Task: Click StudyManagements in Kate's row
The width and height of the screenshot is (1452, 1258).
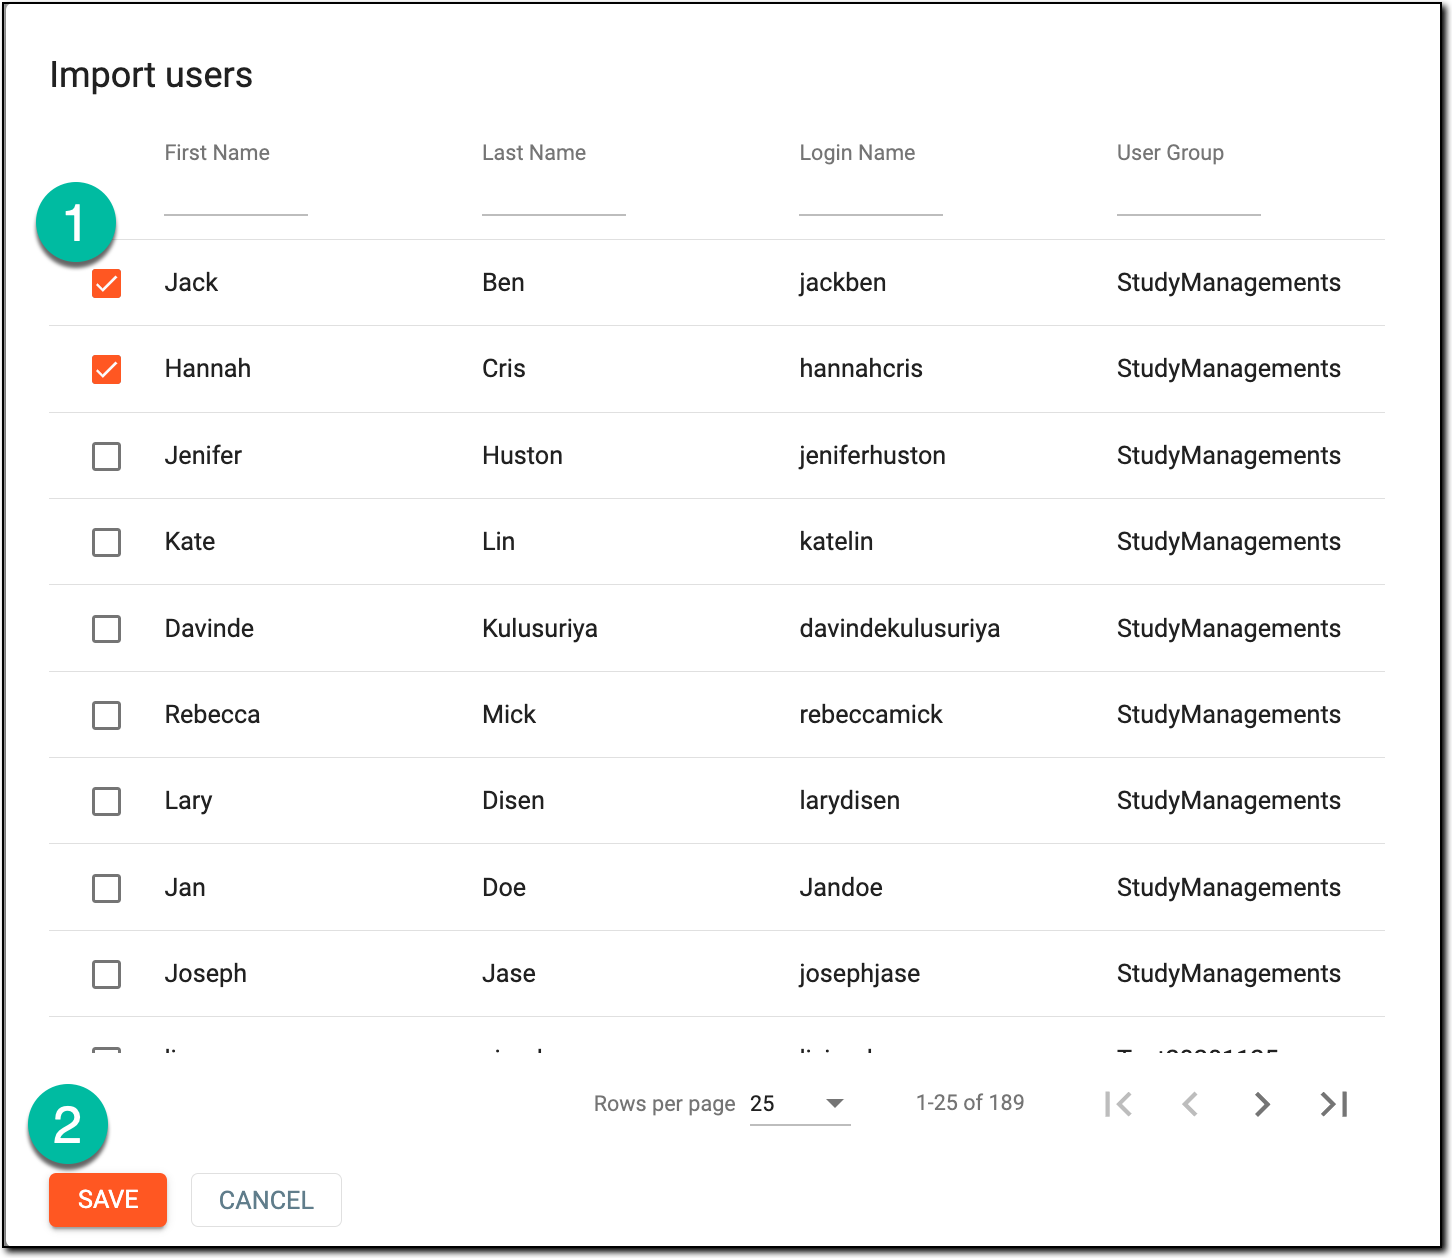Action: click(1229, 542)
